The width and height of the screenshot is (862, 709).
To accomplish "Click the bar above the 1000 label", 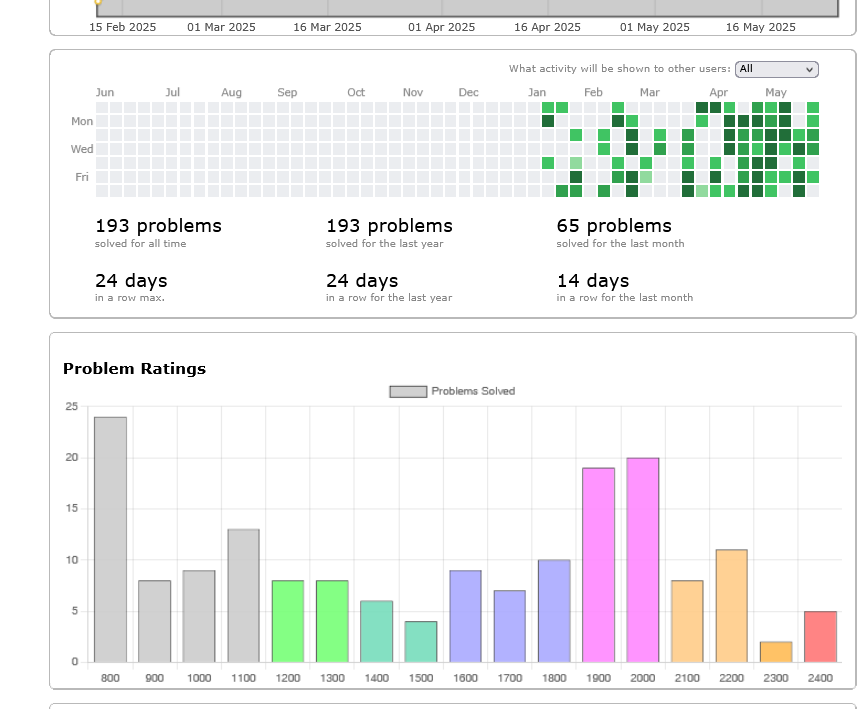I will coord(199,616).
